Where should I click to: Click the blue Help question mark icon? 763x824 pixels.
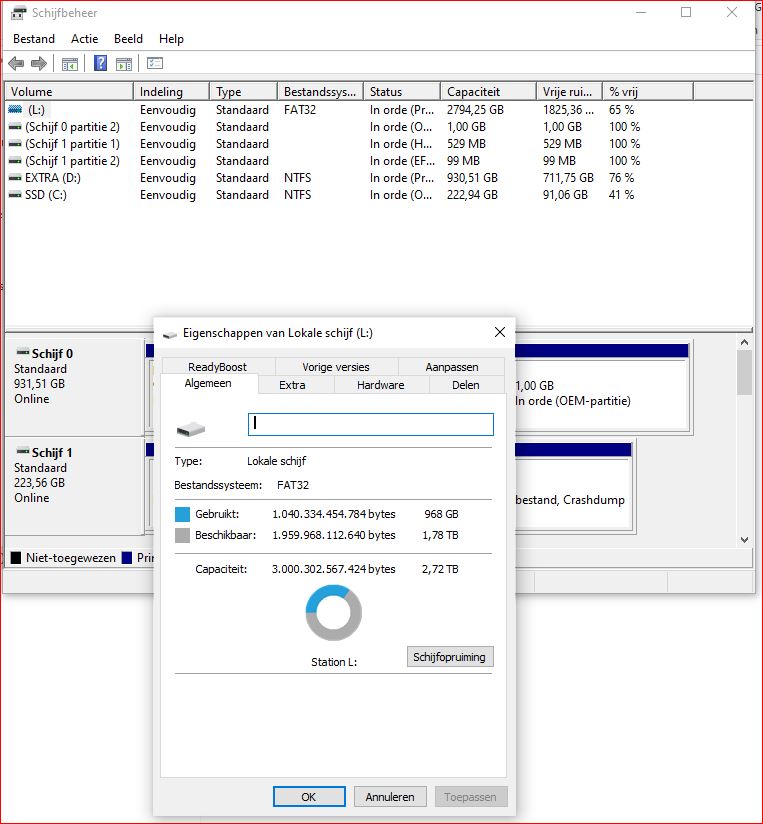[100, 64]
